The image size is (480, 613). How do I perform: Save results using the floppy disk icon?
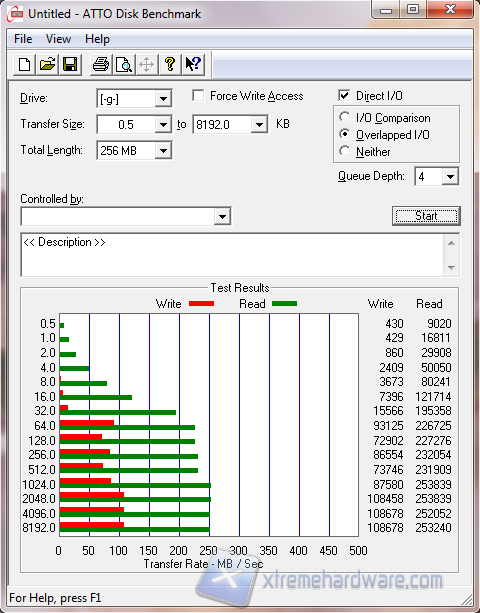70,65
